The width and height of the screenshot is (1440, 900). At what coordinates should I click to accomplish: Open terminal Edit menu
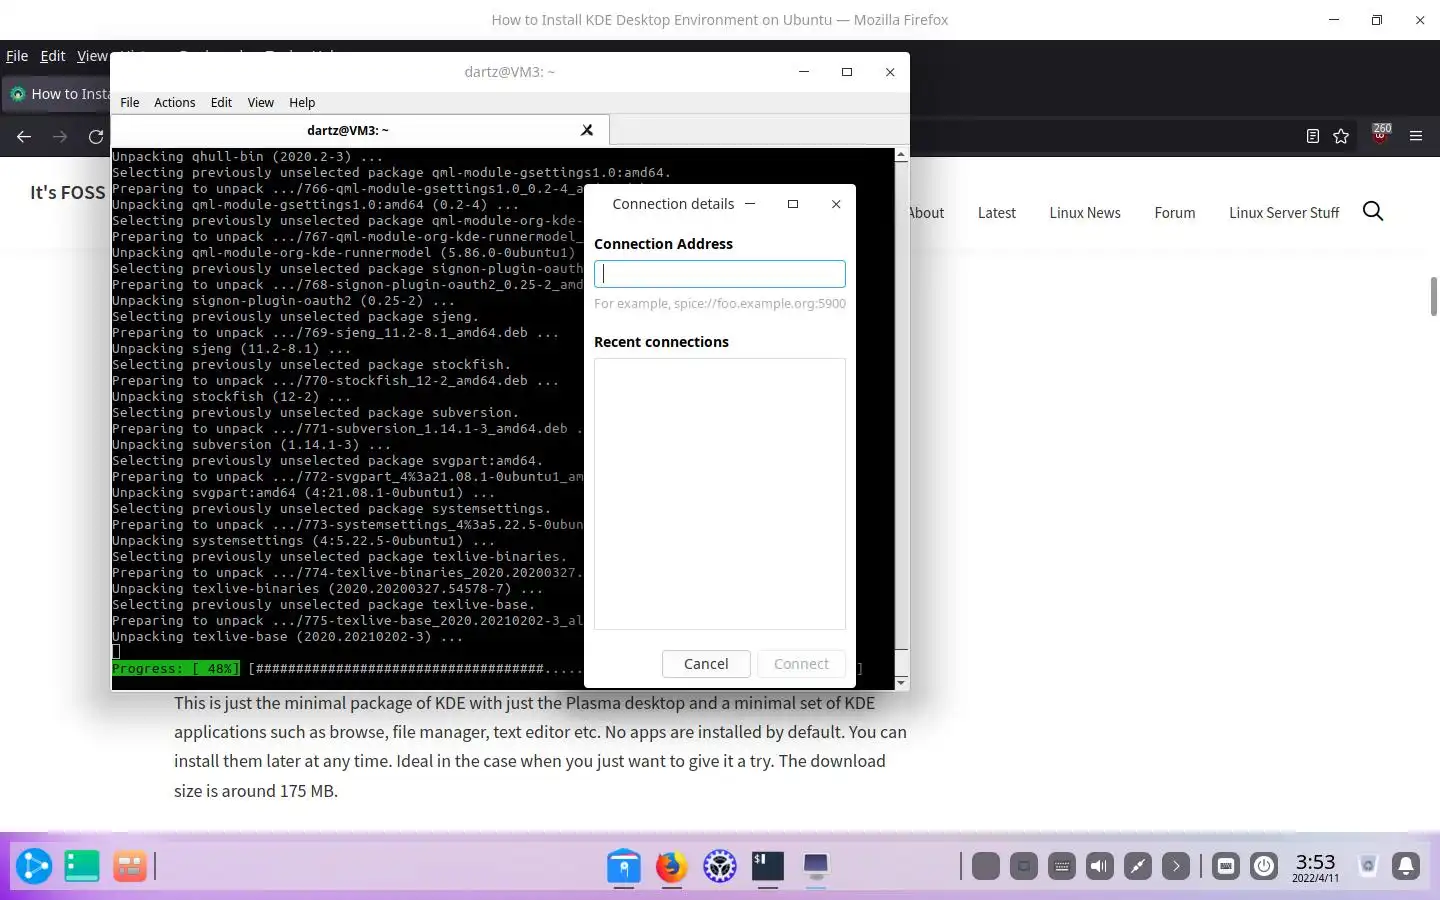pos(221,103)
